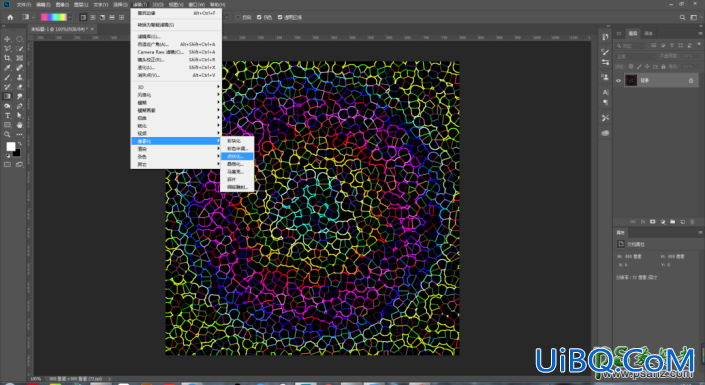Viewport: 705px width, 385px height.
Task: Toggle the 仿色 (Dither) checkbox
Action: 259,18
